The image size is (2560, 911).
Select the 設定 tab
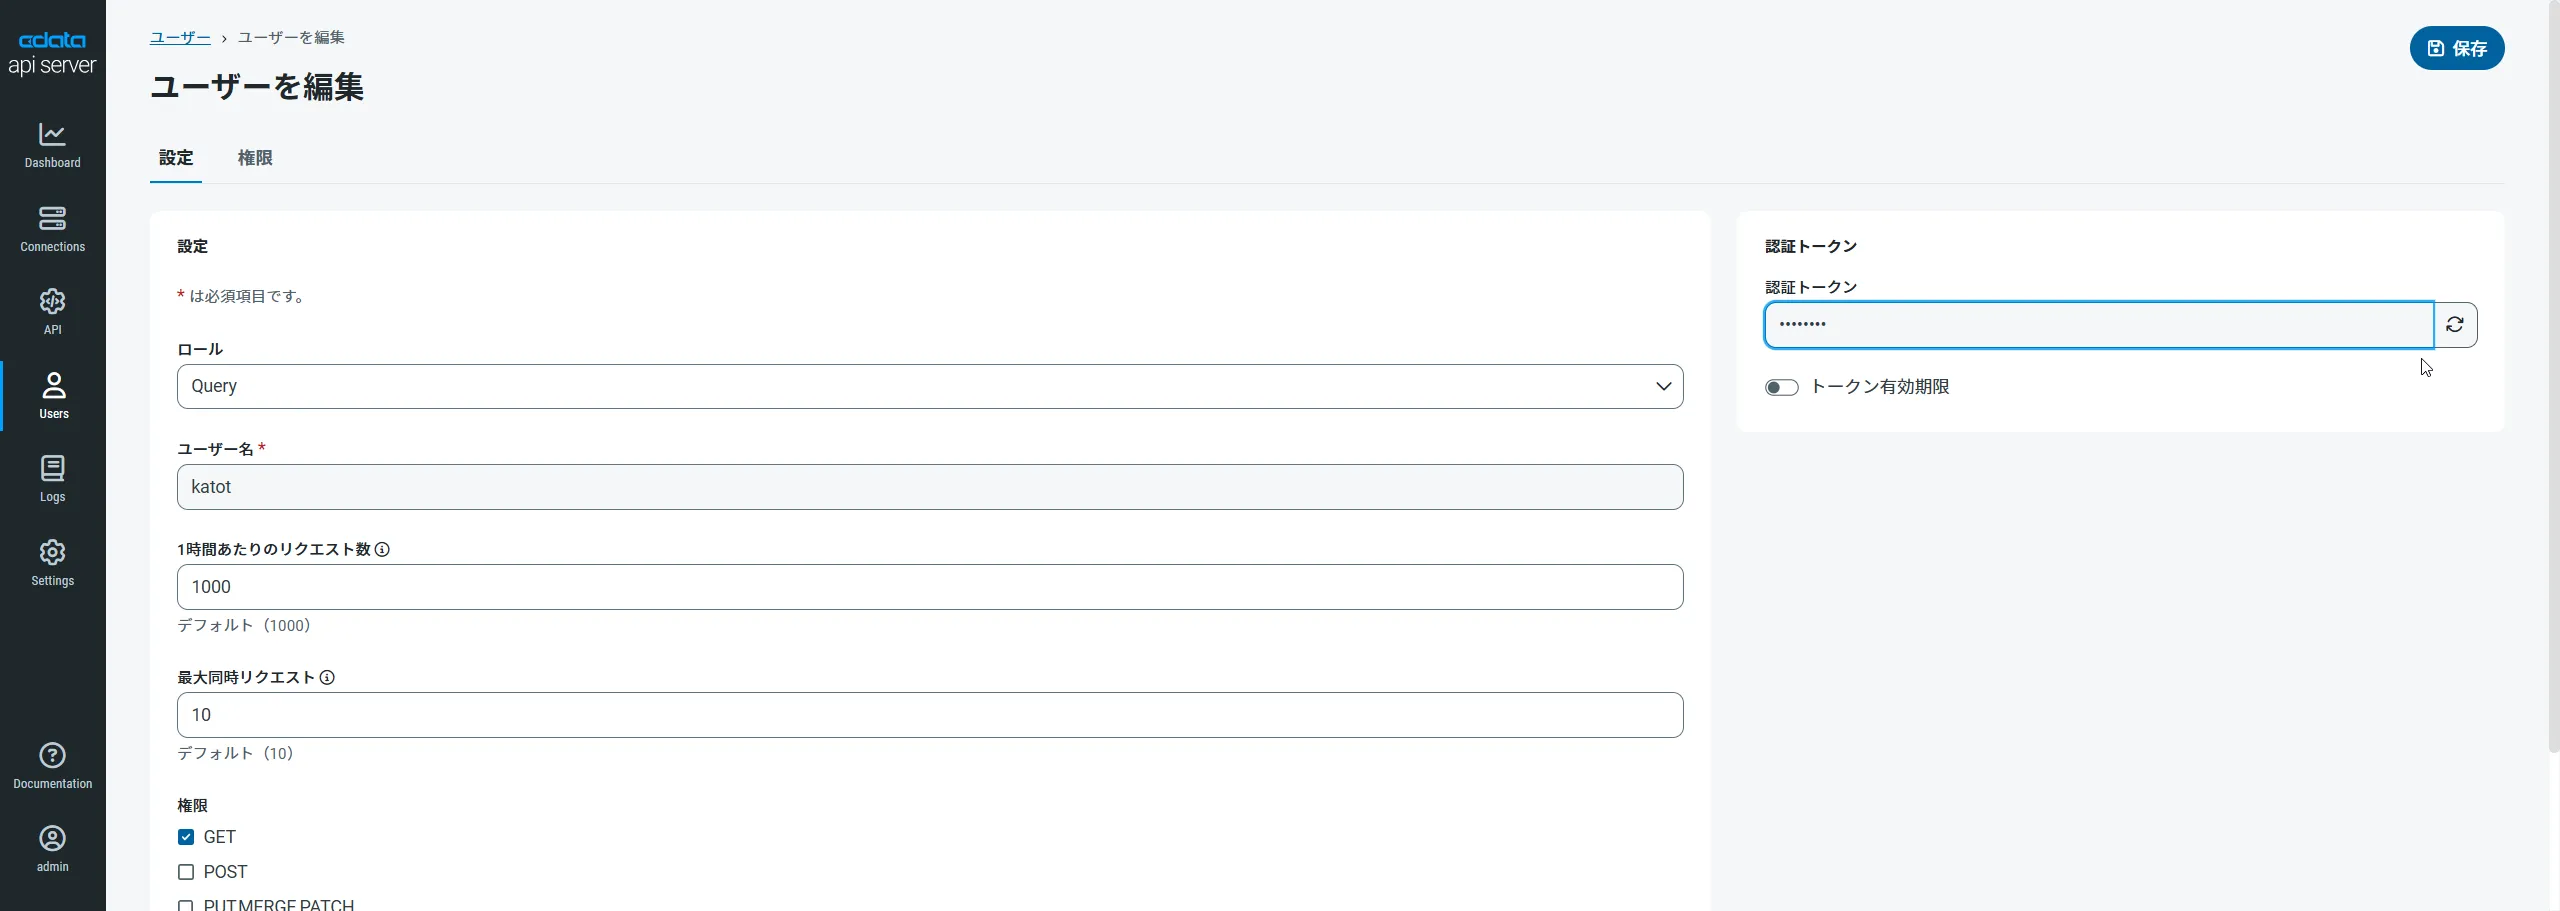point(176,158)
